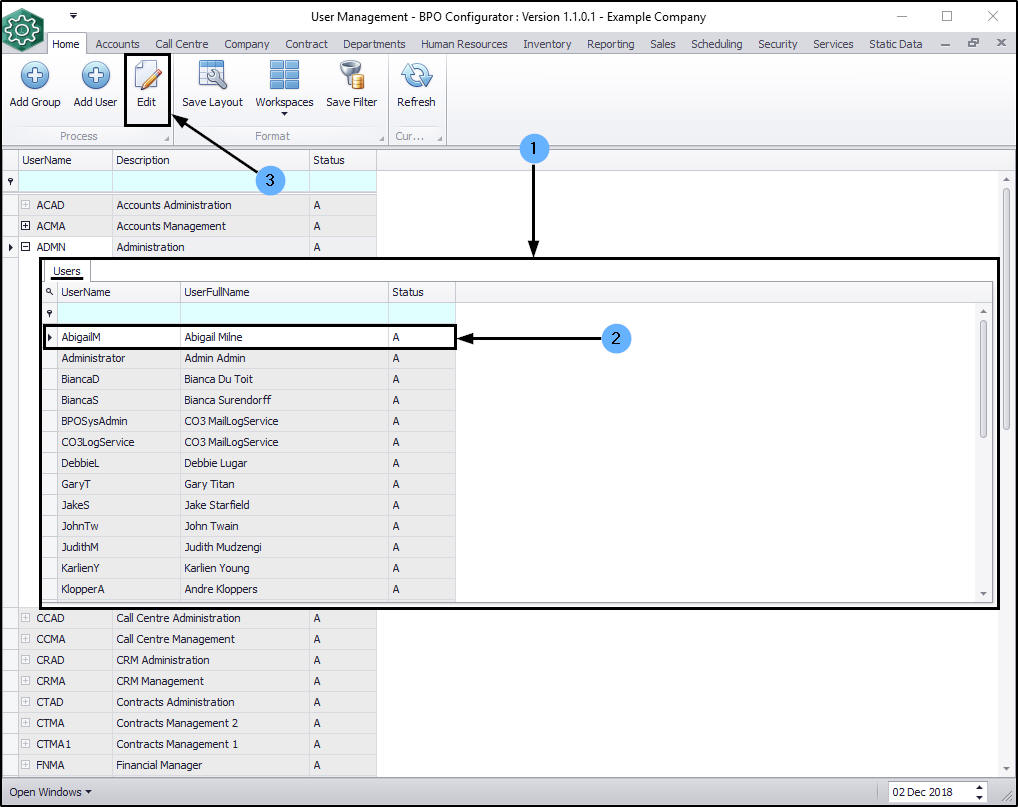Click the UserFullName filter cell
Viewport: 1018px width, 807px height.
(x=284, y=313)
